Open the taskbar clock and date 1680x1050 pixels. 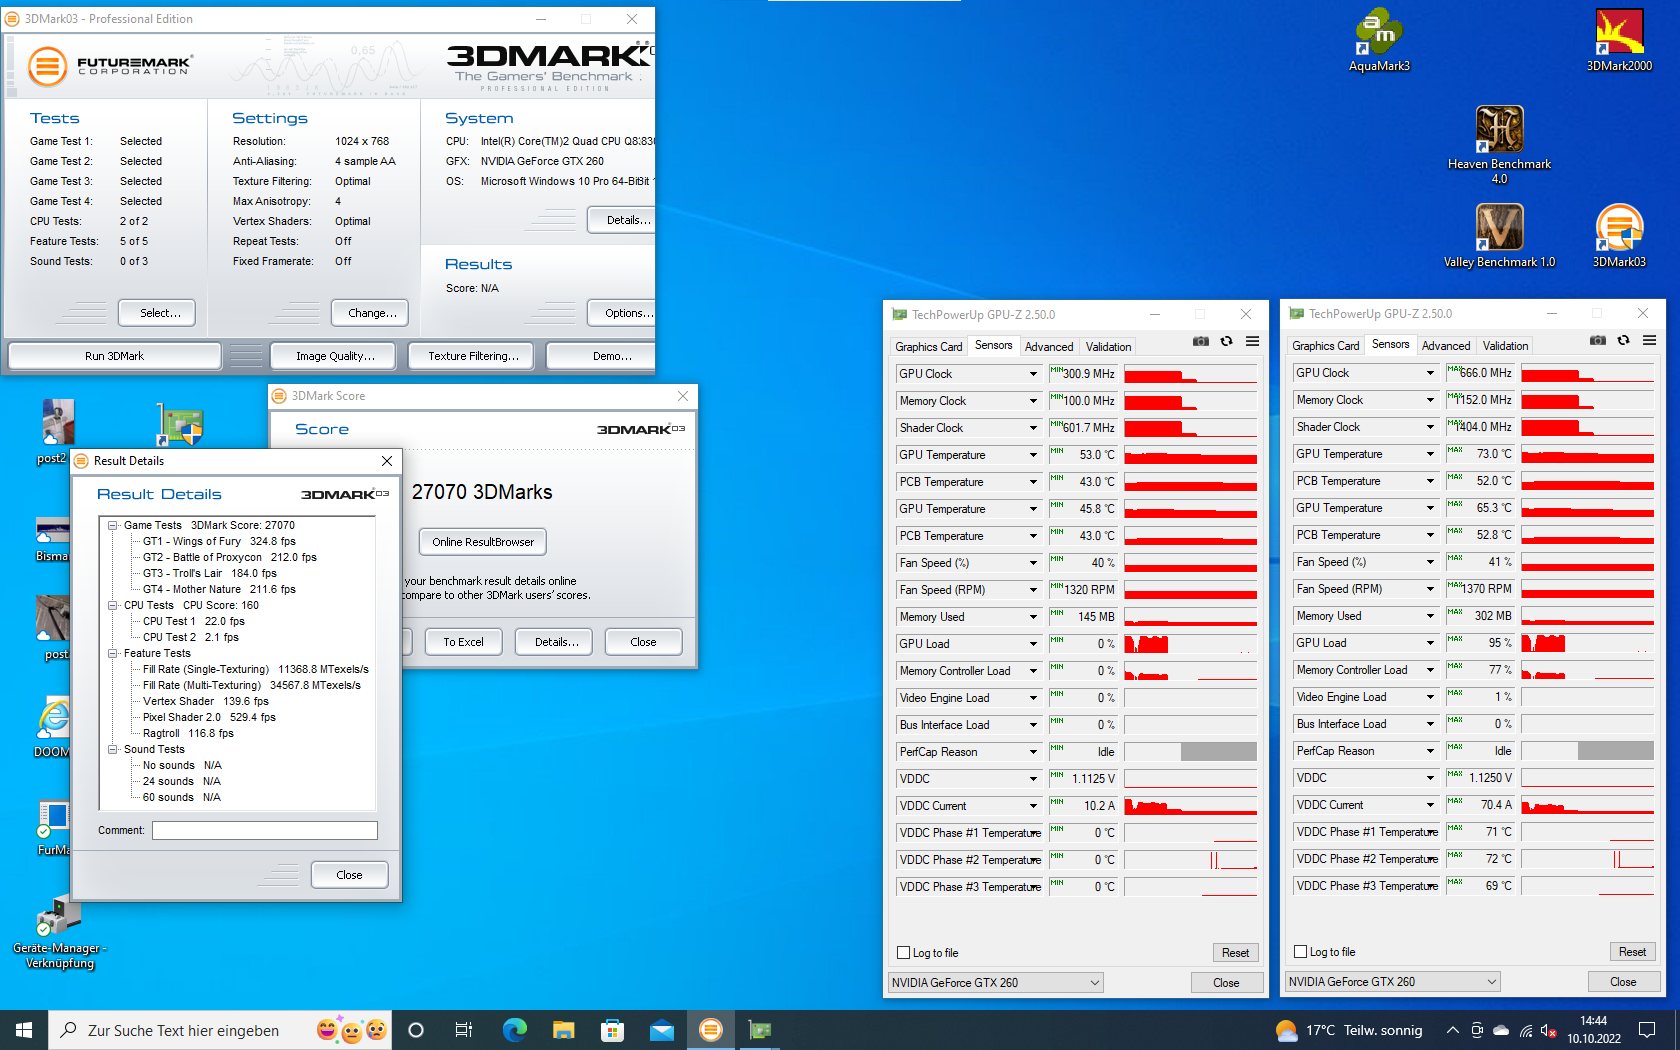click(1594, 1030)
